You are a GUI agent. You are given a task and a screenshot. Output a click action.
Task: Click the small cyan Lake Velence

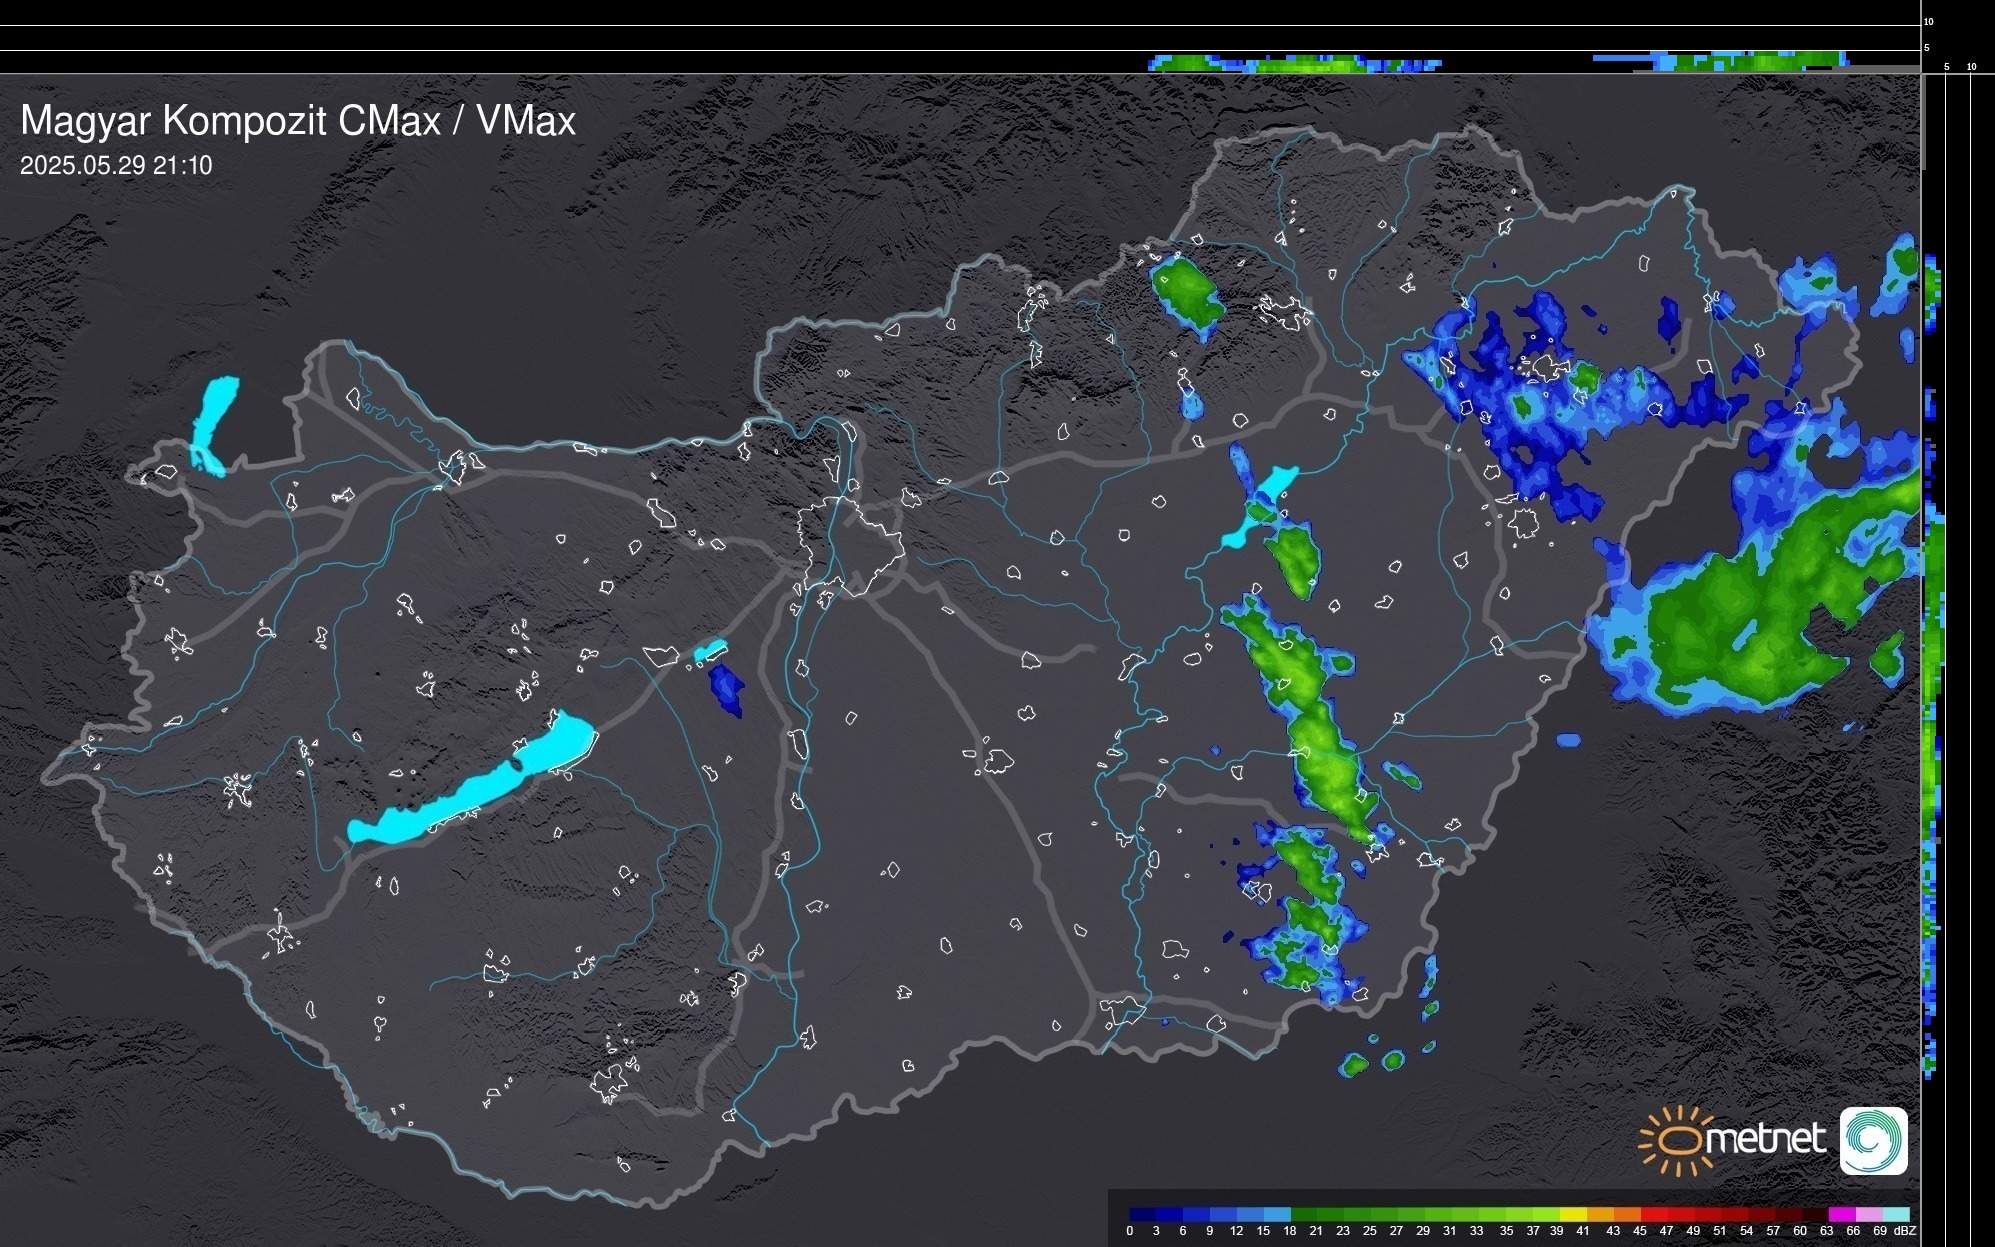tap(709, 651)
